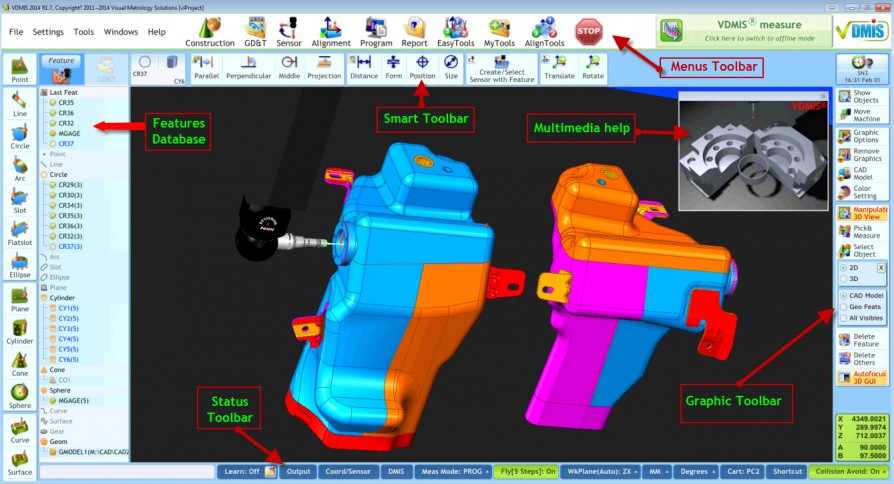Select the Surface feature tool in left sidebar
894x484 pixels.
(x=19, y=463)
